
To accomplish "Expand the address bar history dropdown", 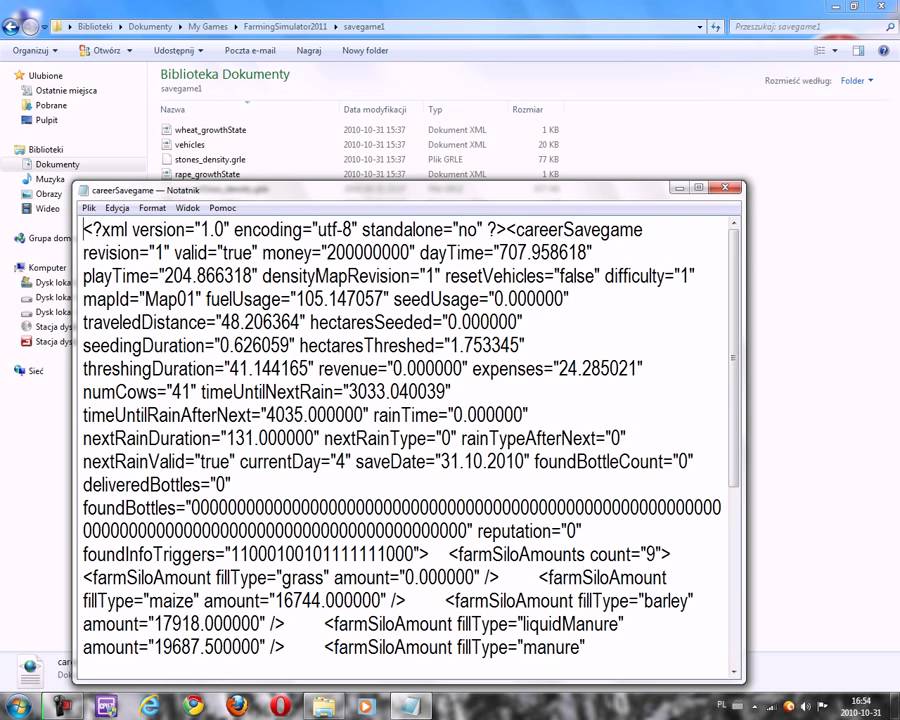I will 700,26.
